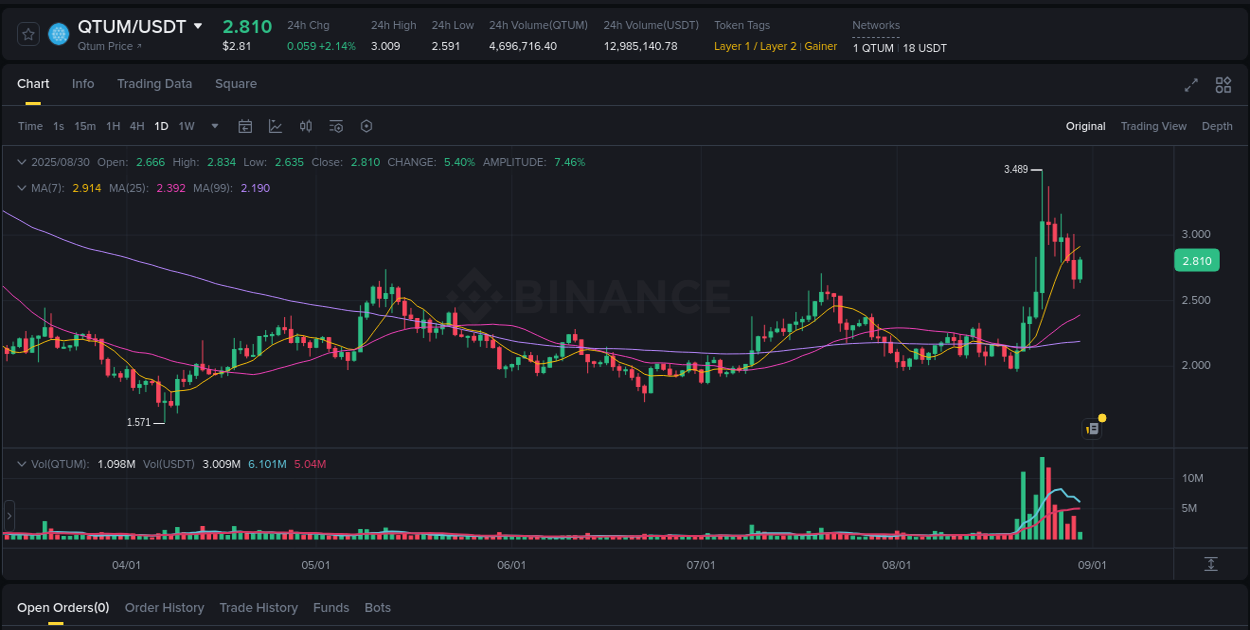
Task: Expand the chart to fullscreen
Action: pyautogui.click(x=1190, y=85)
